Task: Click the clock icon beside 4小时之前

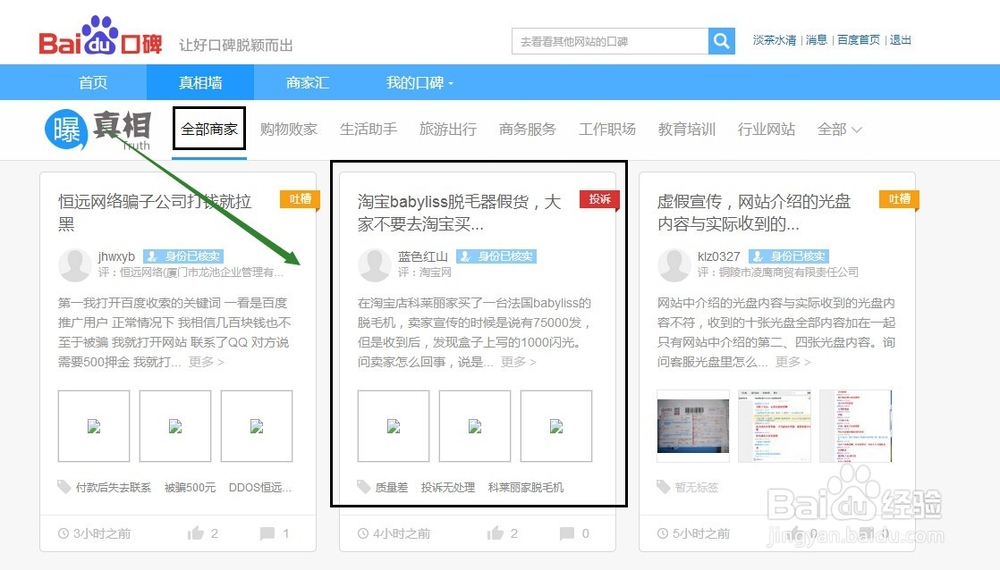Action: click(x=363, y=533)
